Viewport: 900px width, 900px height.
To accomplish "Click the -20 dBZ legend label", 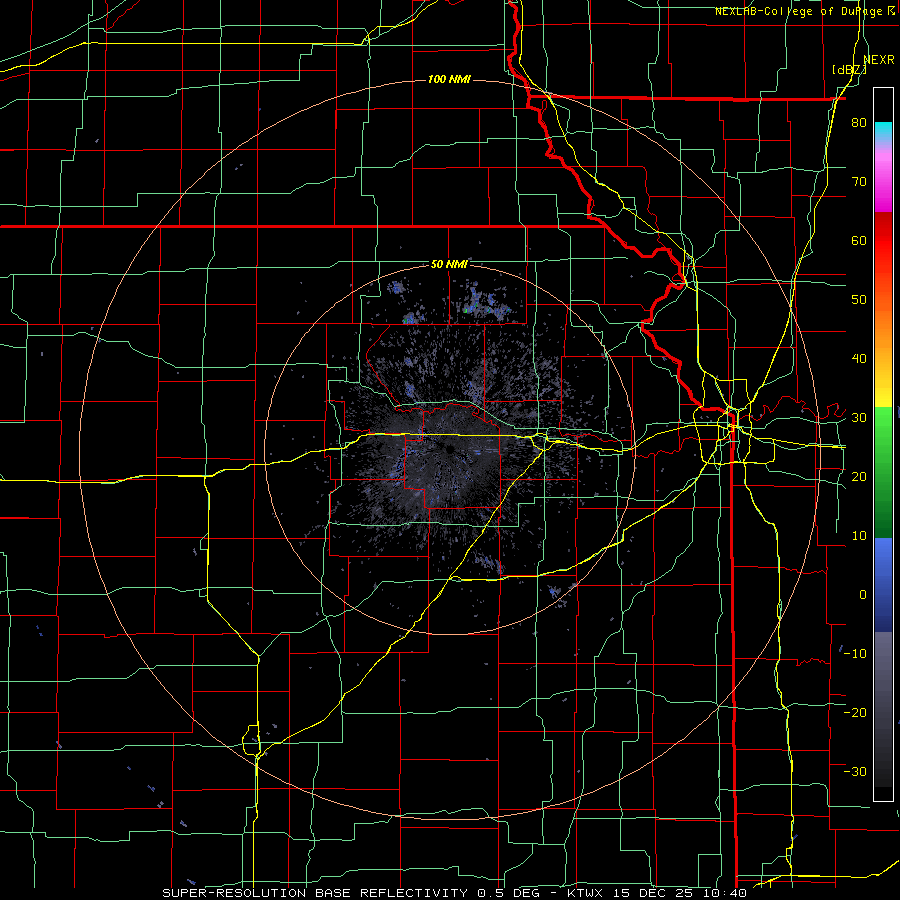I will point(855,712).
